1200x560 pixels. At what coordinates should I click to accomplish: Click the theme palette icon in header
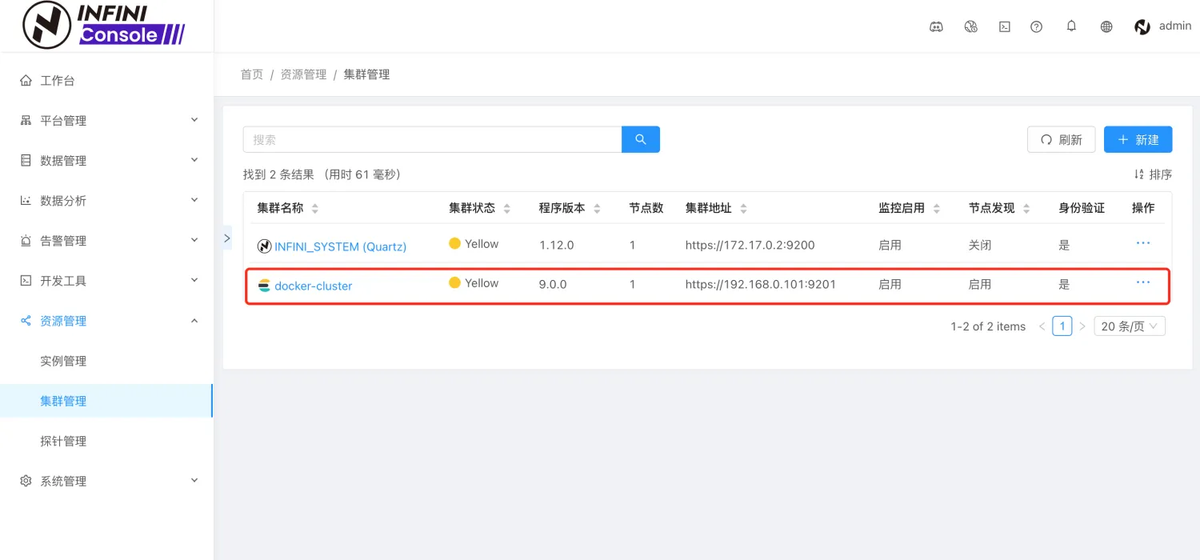[970, 27]
